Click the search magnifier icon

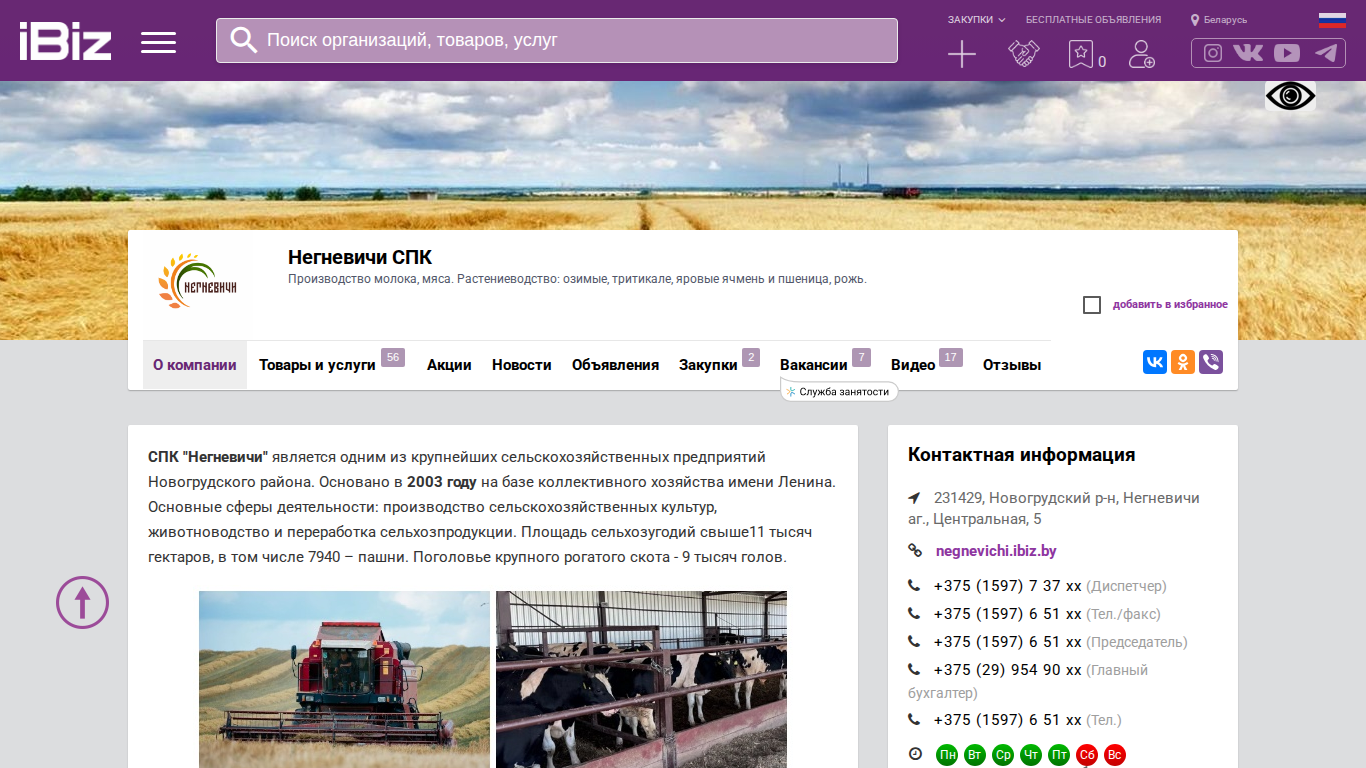point(243,40)
